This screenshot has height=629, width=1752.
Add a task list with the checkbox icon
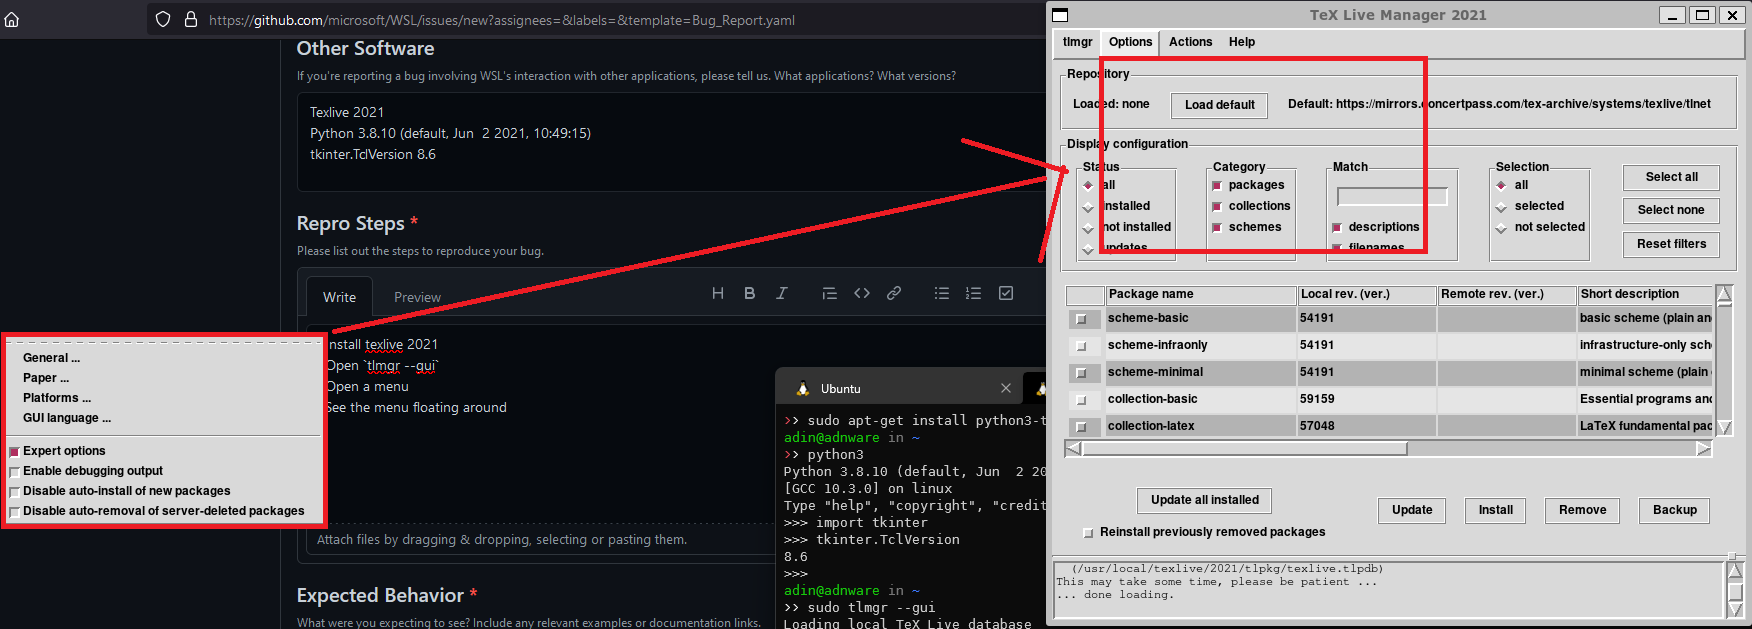pos(1006,293)
